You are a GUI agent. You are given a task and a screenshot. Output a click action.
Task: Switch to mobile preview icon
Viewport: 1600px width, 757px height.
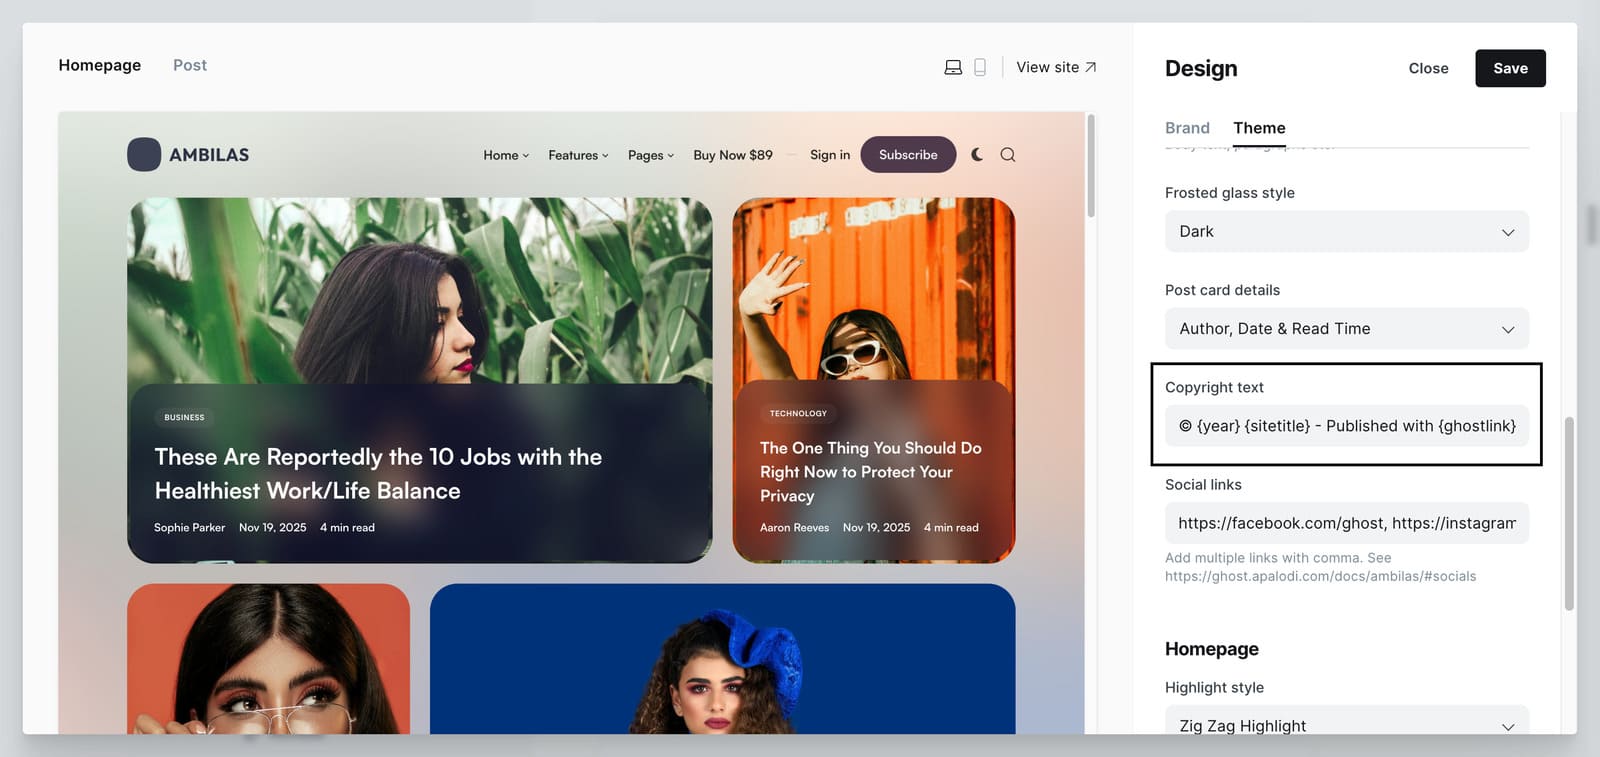coord(980,67)
